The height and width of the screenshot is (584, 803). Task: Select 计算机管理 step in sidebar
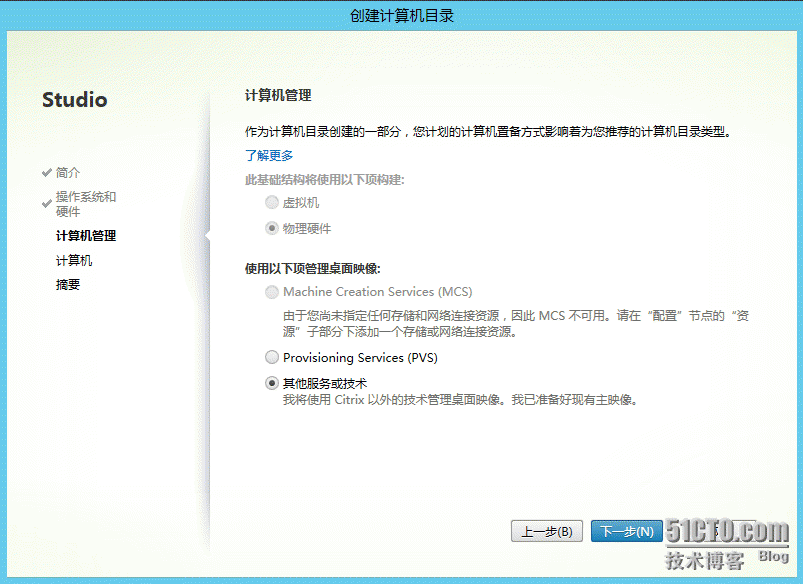(86, 236)
